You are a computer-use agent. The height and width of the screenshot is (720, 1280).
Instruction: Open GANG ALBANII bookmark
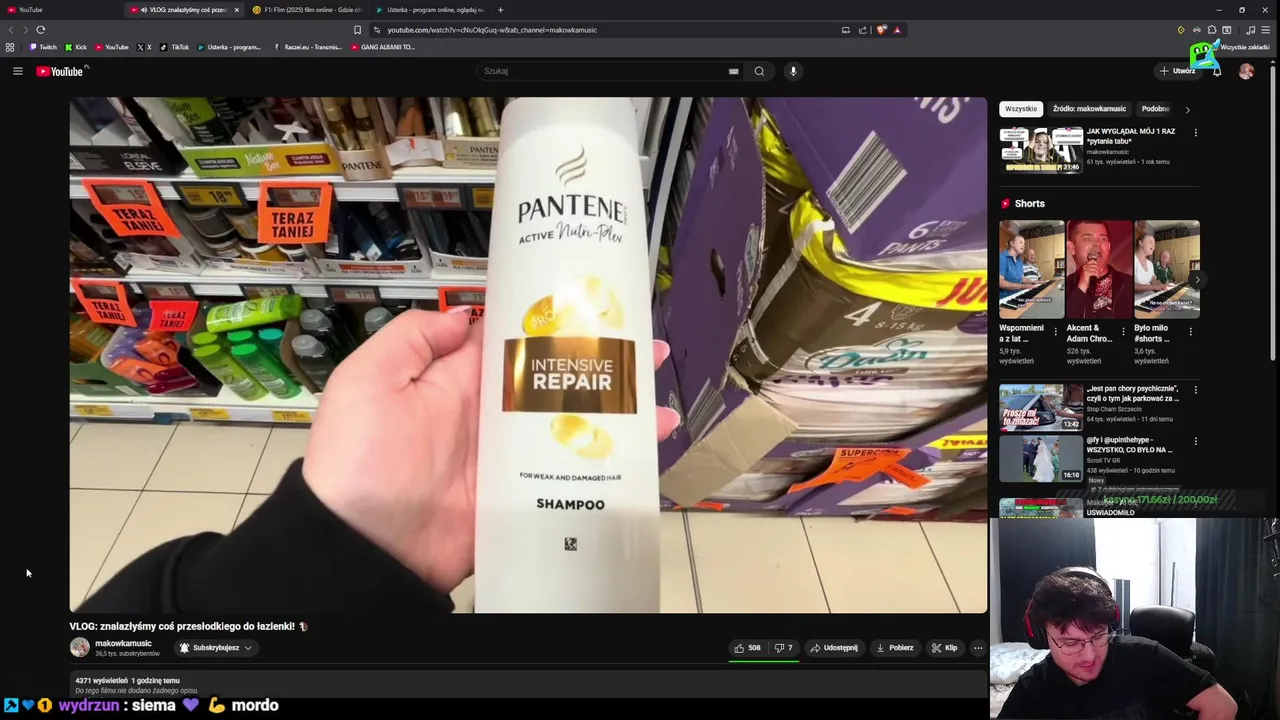click(x=383, y=47)
